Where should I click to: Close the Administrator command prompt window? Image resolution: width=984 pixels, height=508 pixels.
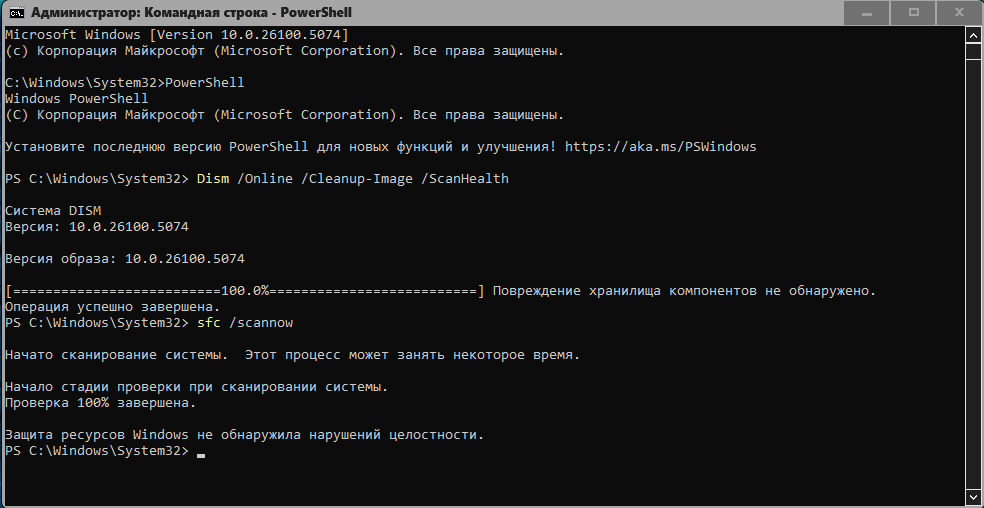pos(960,12)
